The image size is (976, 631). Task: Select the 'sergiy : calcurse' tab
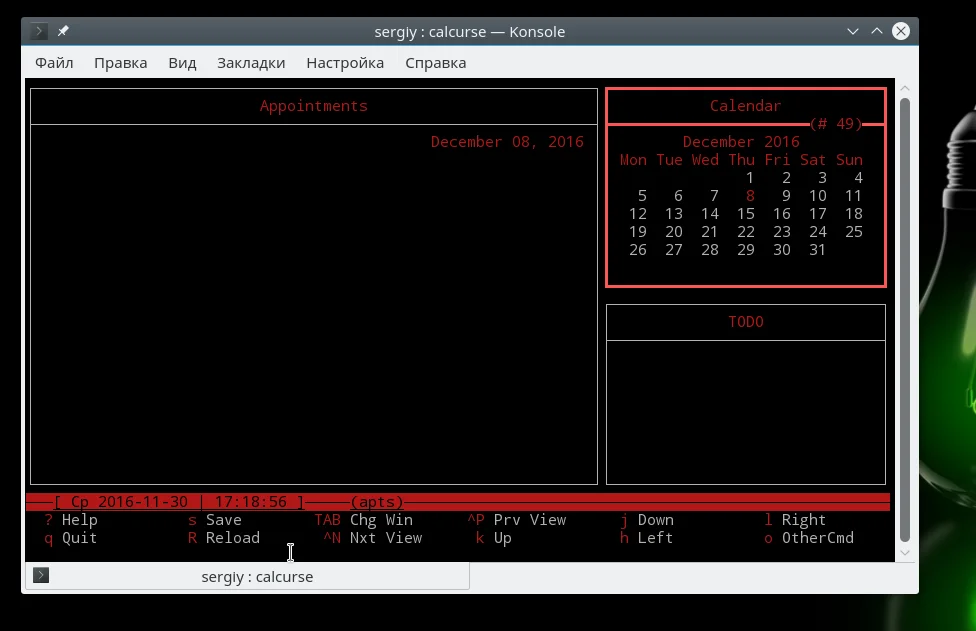(257, 576)
